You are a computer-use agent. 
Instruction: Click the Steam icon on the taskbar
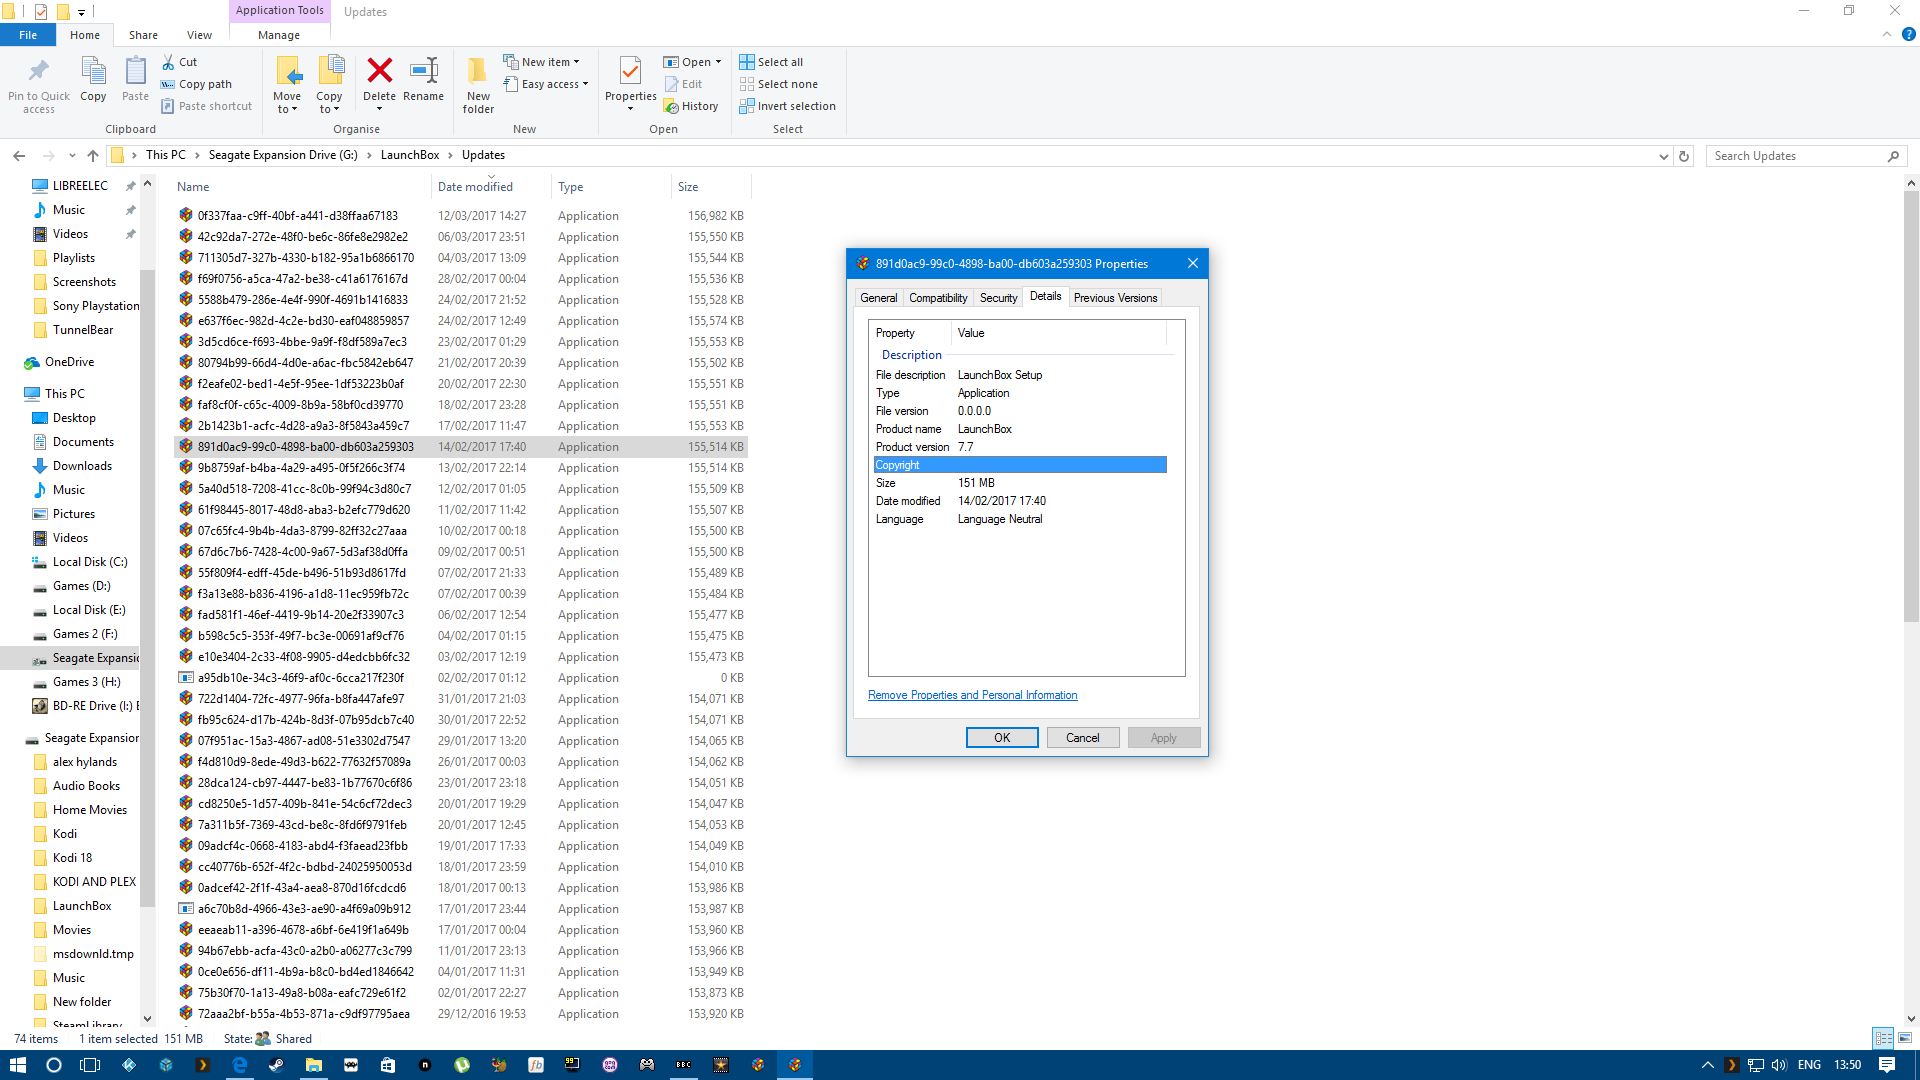click(276, 1065)
